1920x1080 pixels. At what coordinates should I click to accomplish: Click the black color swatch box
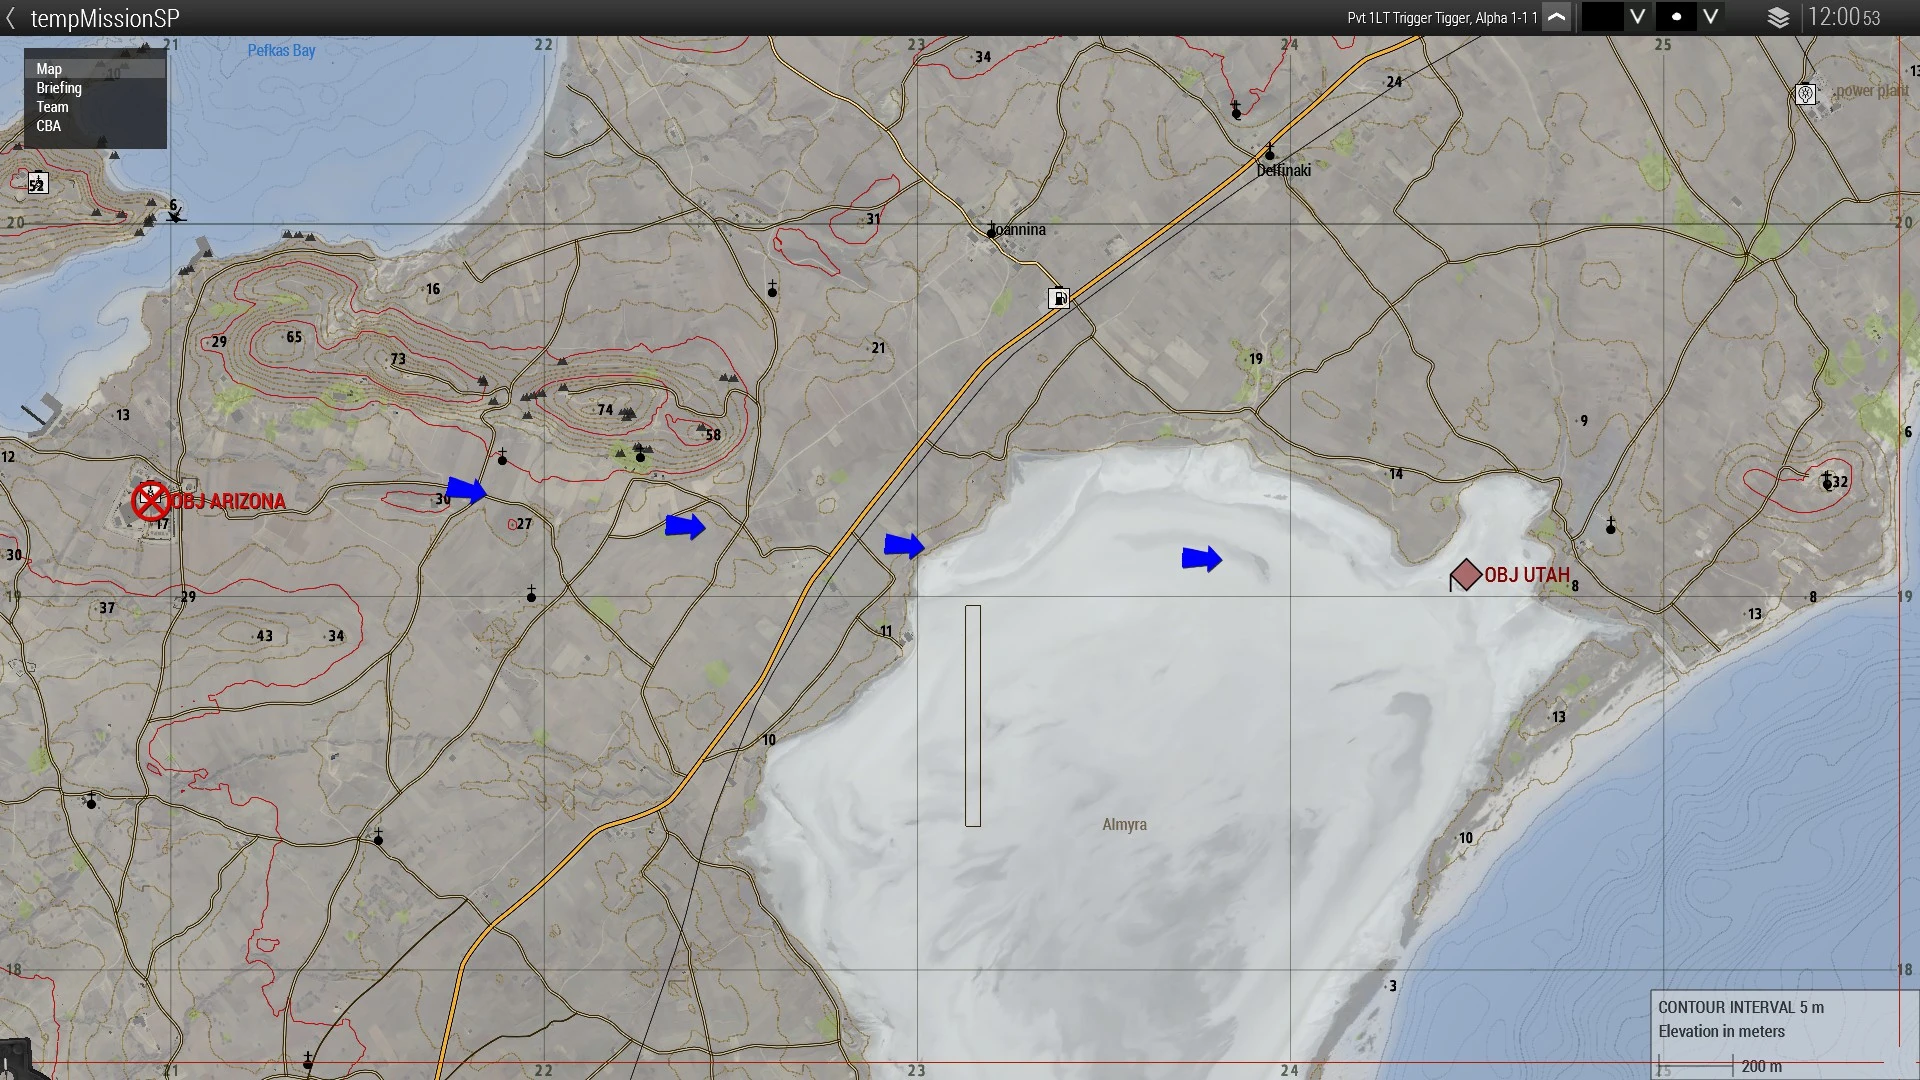pyautogui.click(x=1602, y=18)
